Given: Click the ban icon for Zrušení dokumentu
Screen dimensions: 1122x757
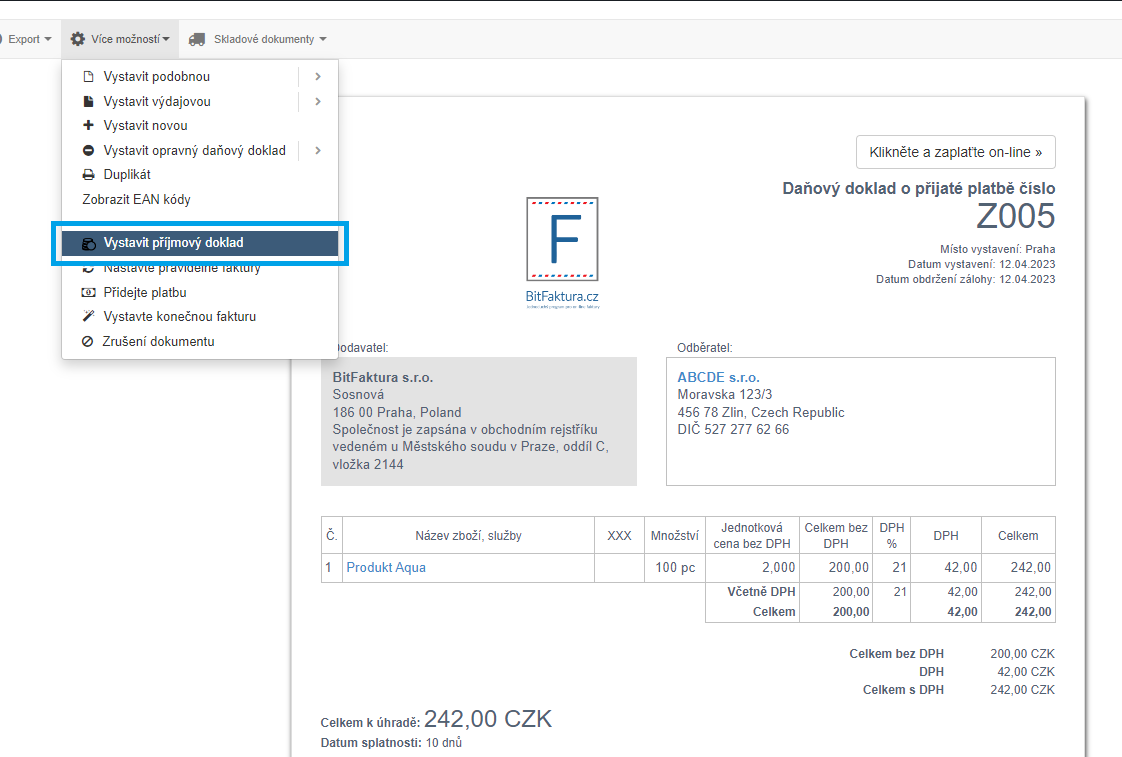Looking at the screenshot, I should (89, 342).
